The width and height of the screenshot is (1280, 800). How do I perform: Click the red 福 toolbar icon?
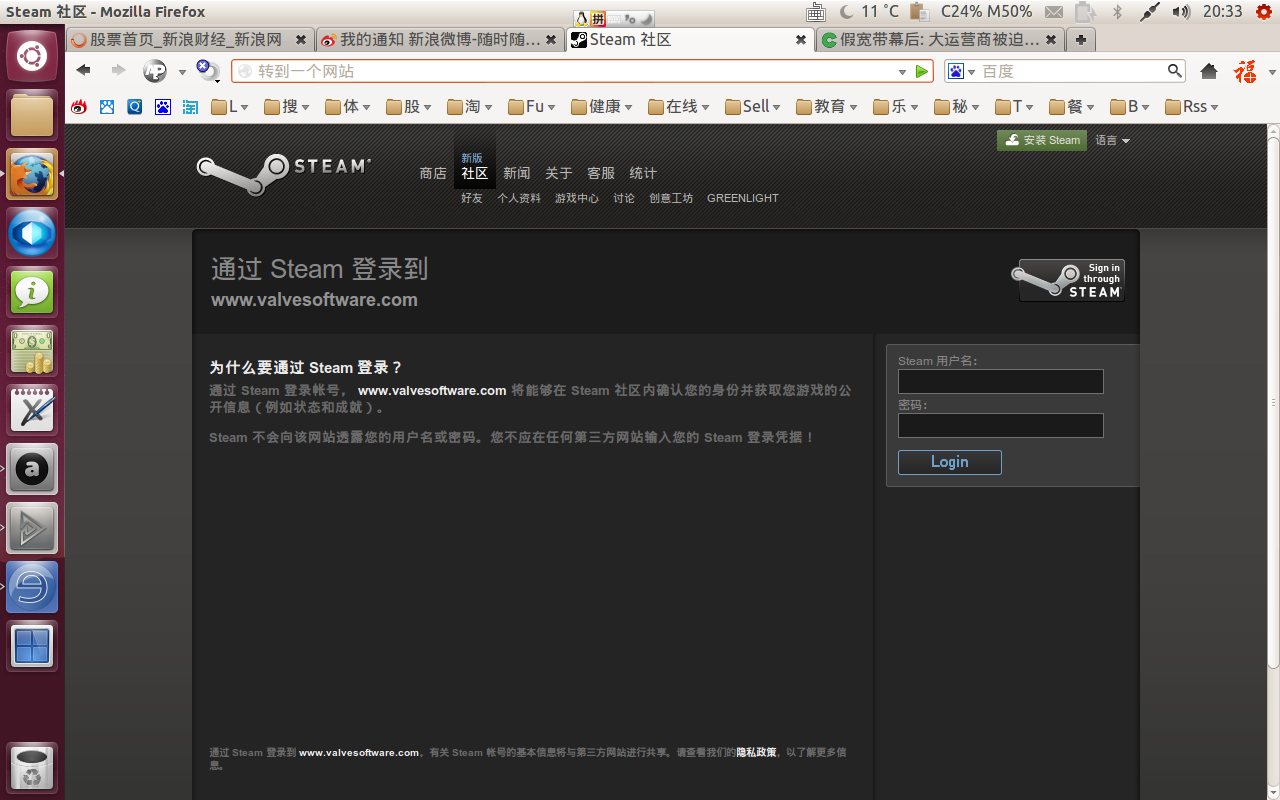(x=1245, y=71)
